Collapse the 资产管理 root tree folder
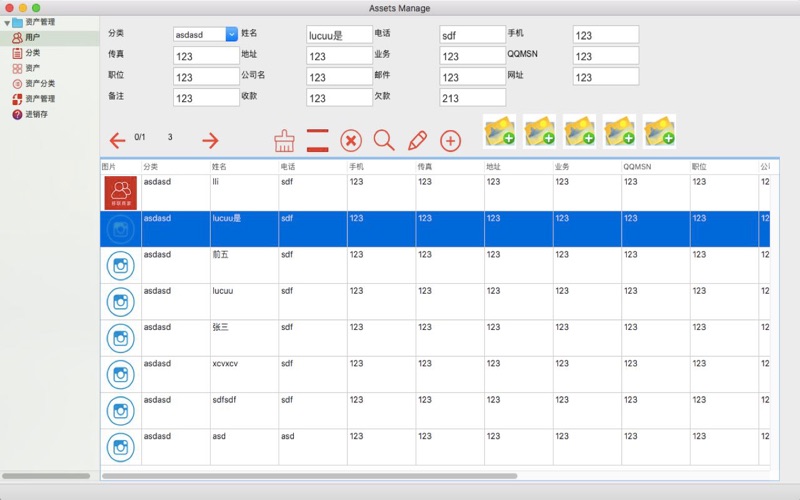Image resolution: width=800 pixels, height=500 pixels. [7, 22]
